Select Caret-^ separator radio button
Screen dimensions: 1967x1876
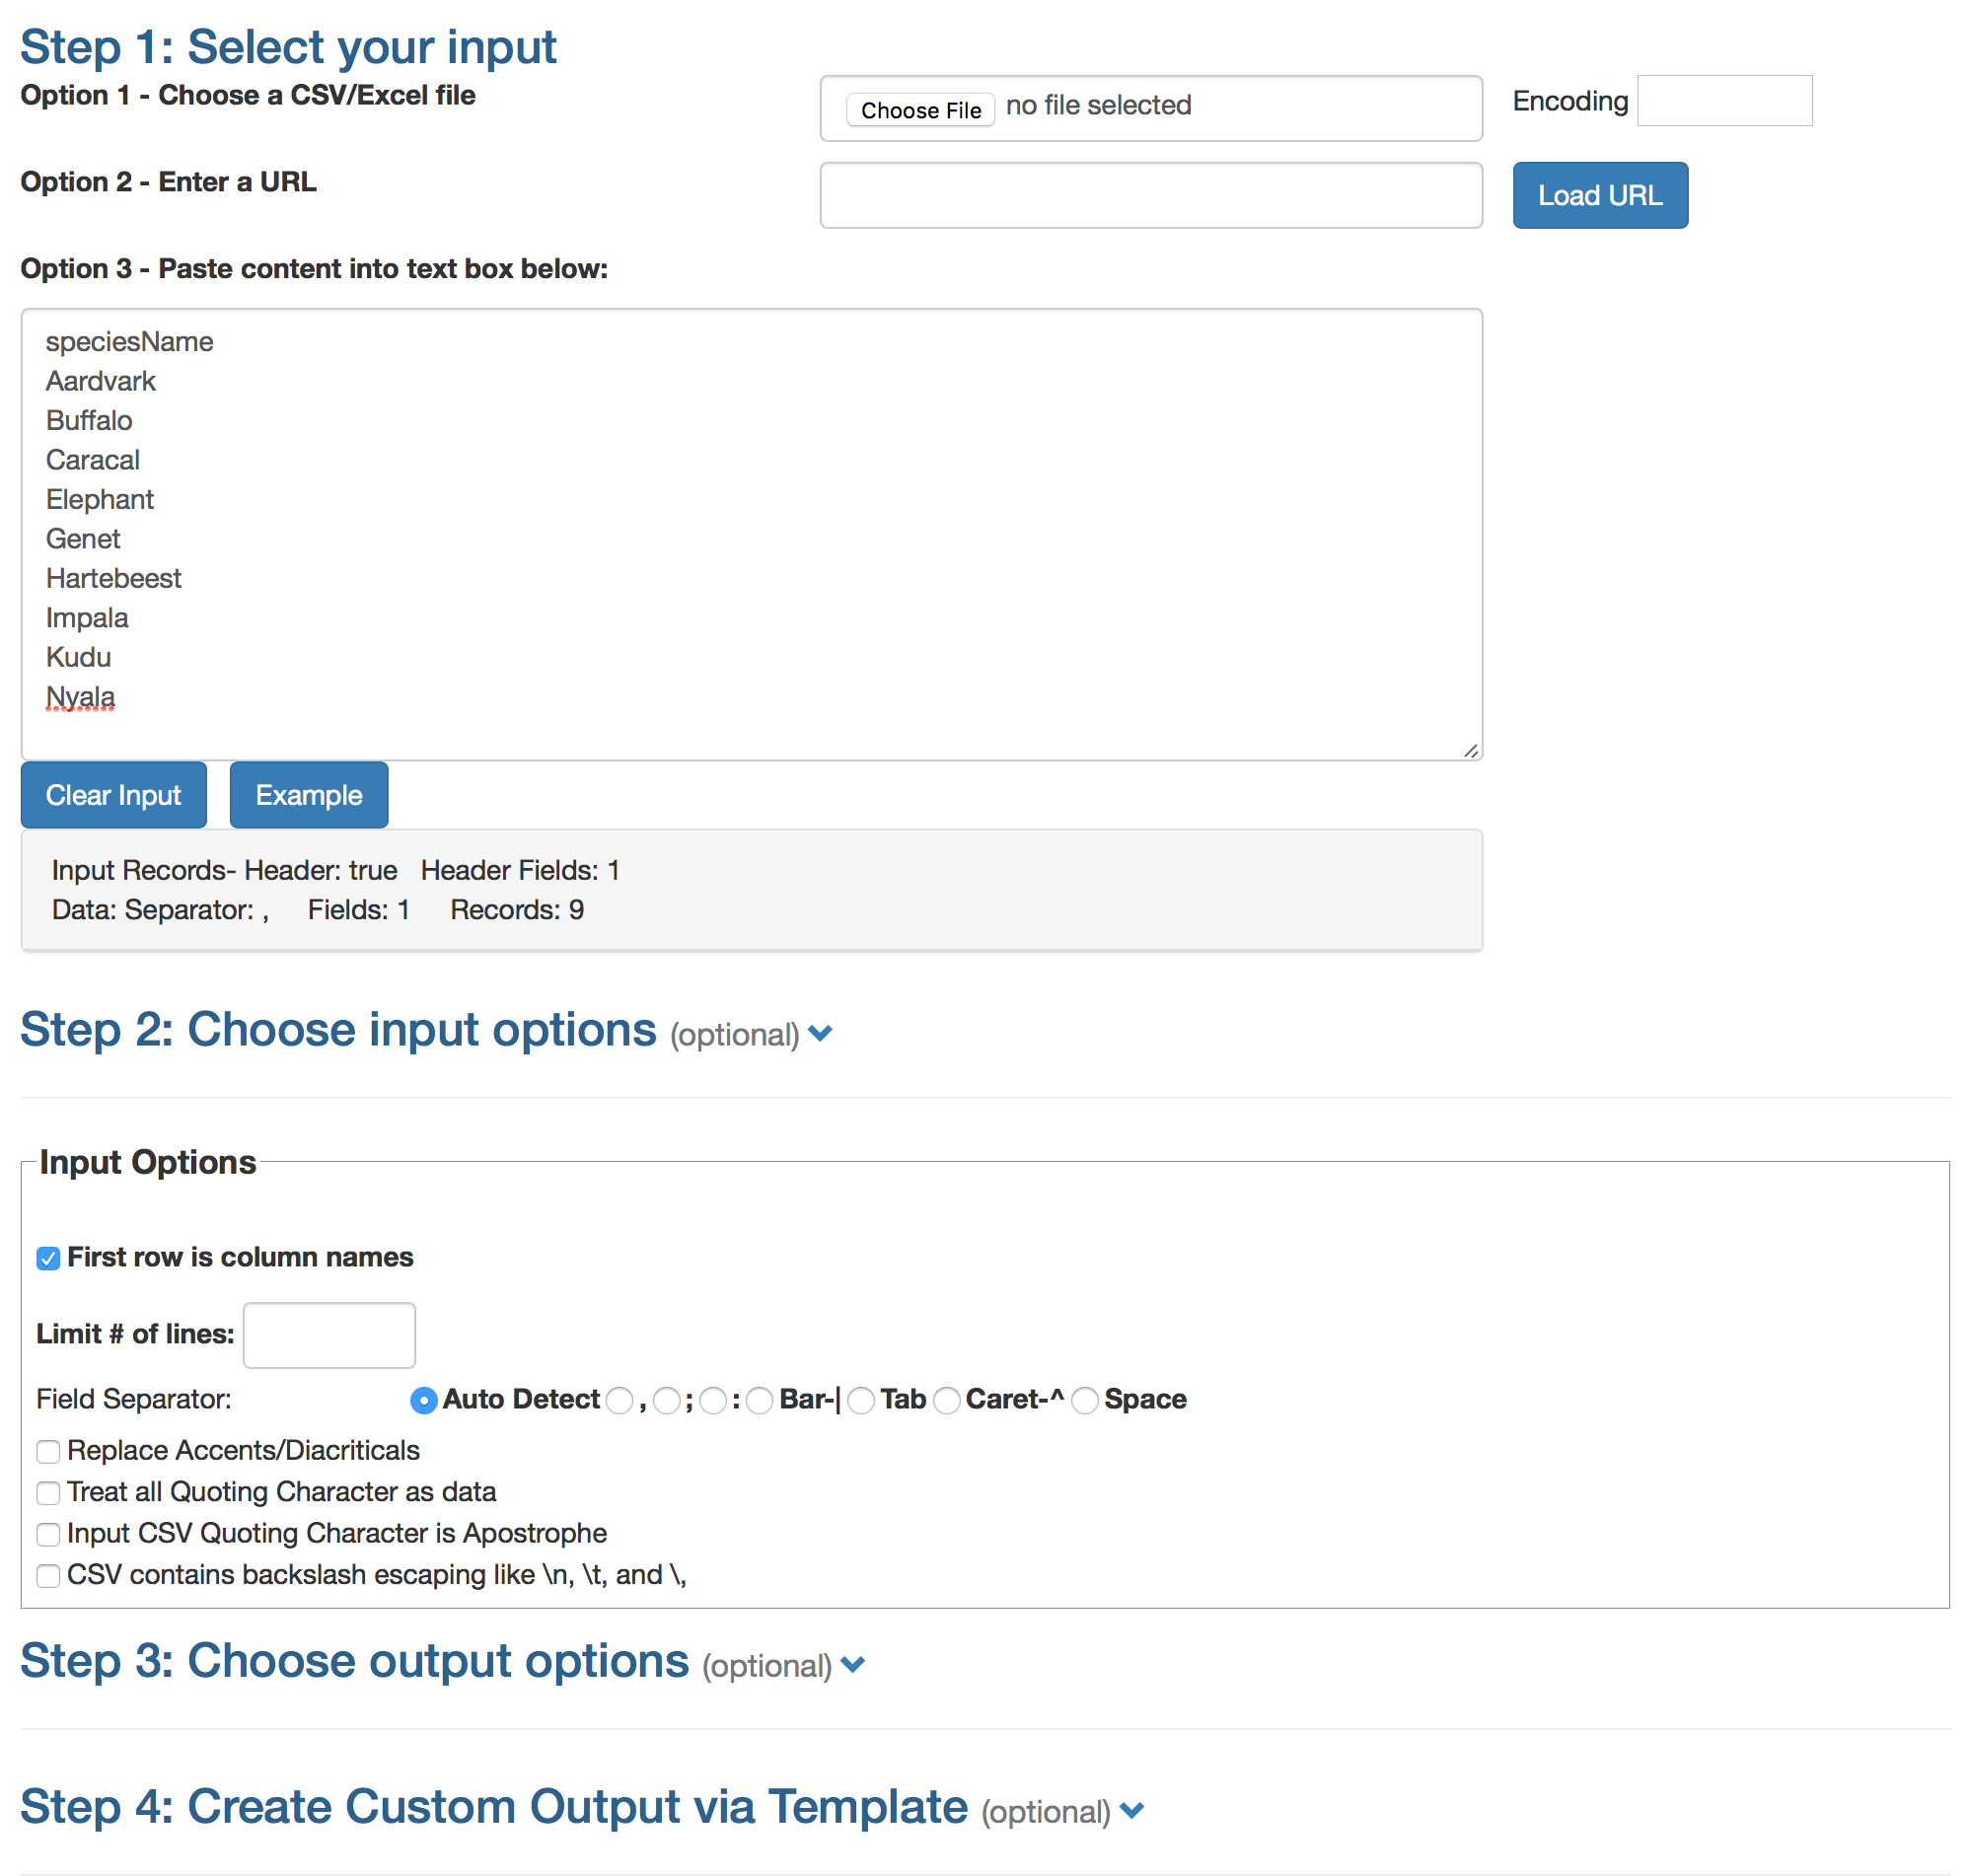[946, 1401]
